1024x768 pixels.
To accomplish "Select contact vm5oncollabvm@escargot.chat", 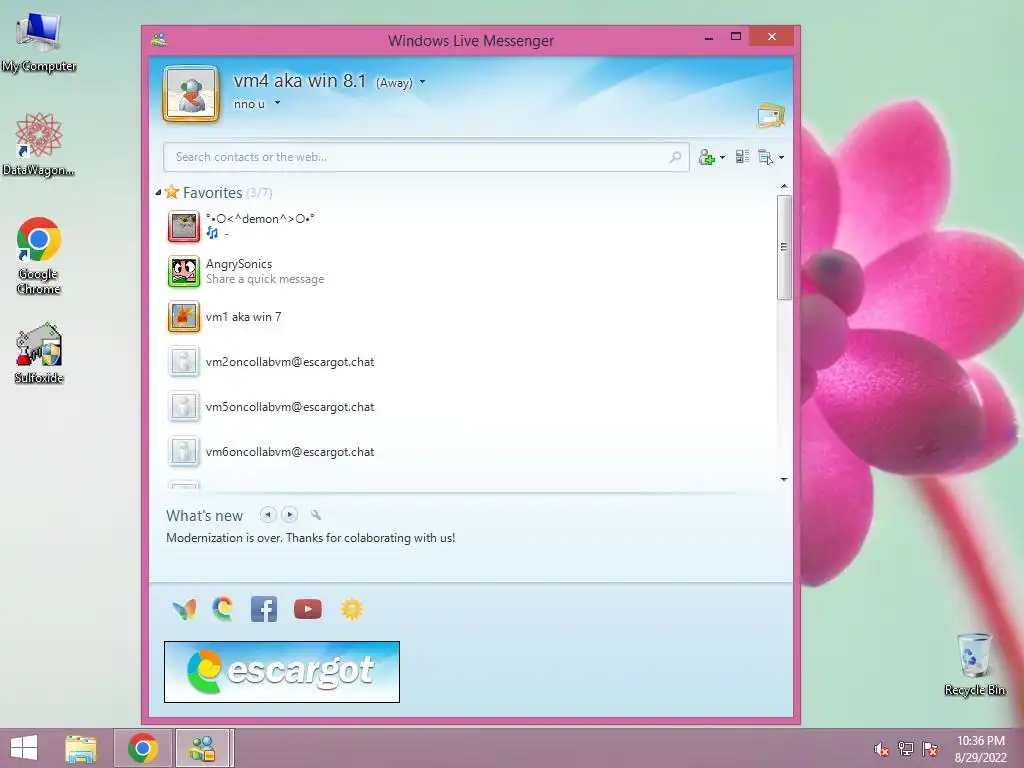I will (290, 407).
